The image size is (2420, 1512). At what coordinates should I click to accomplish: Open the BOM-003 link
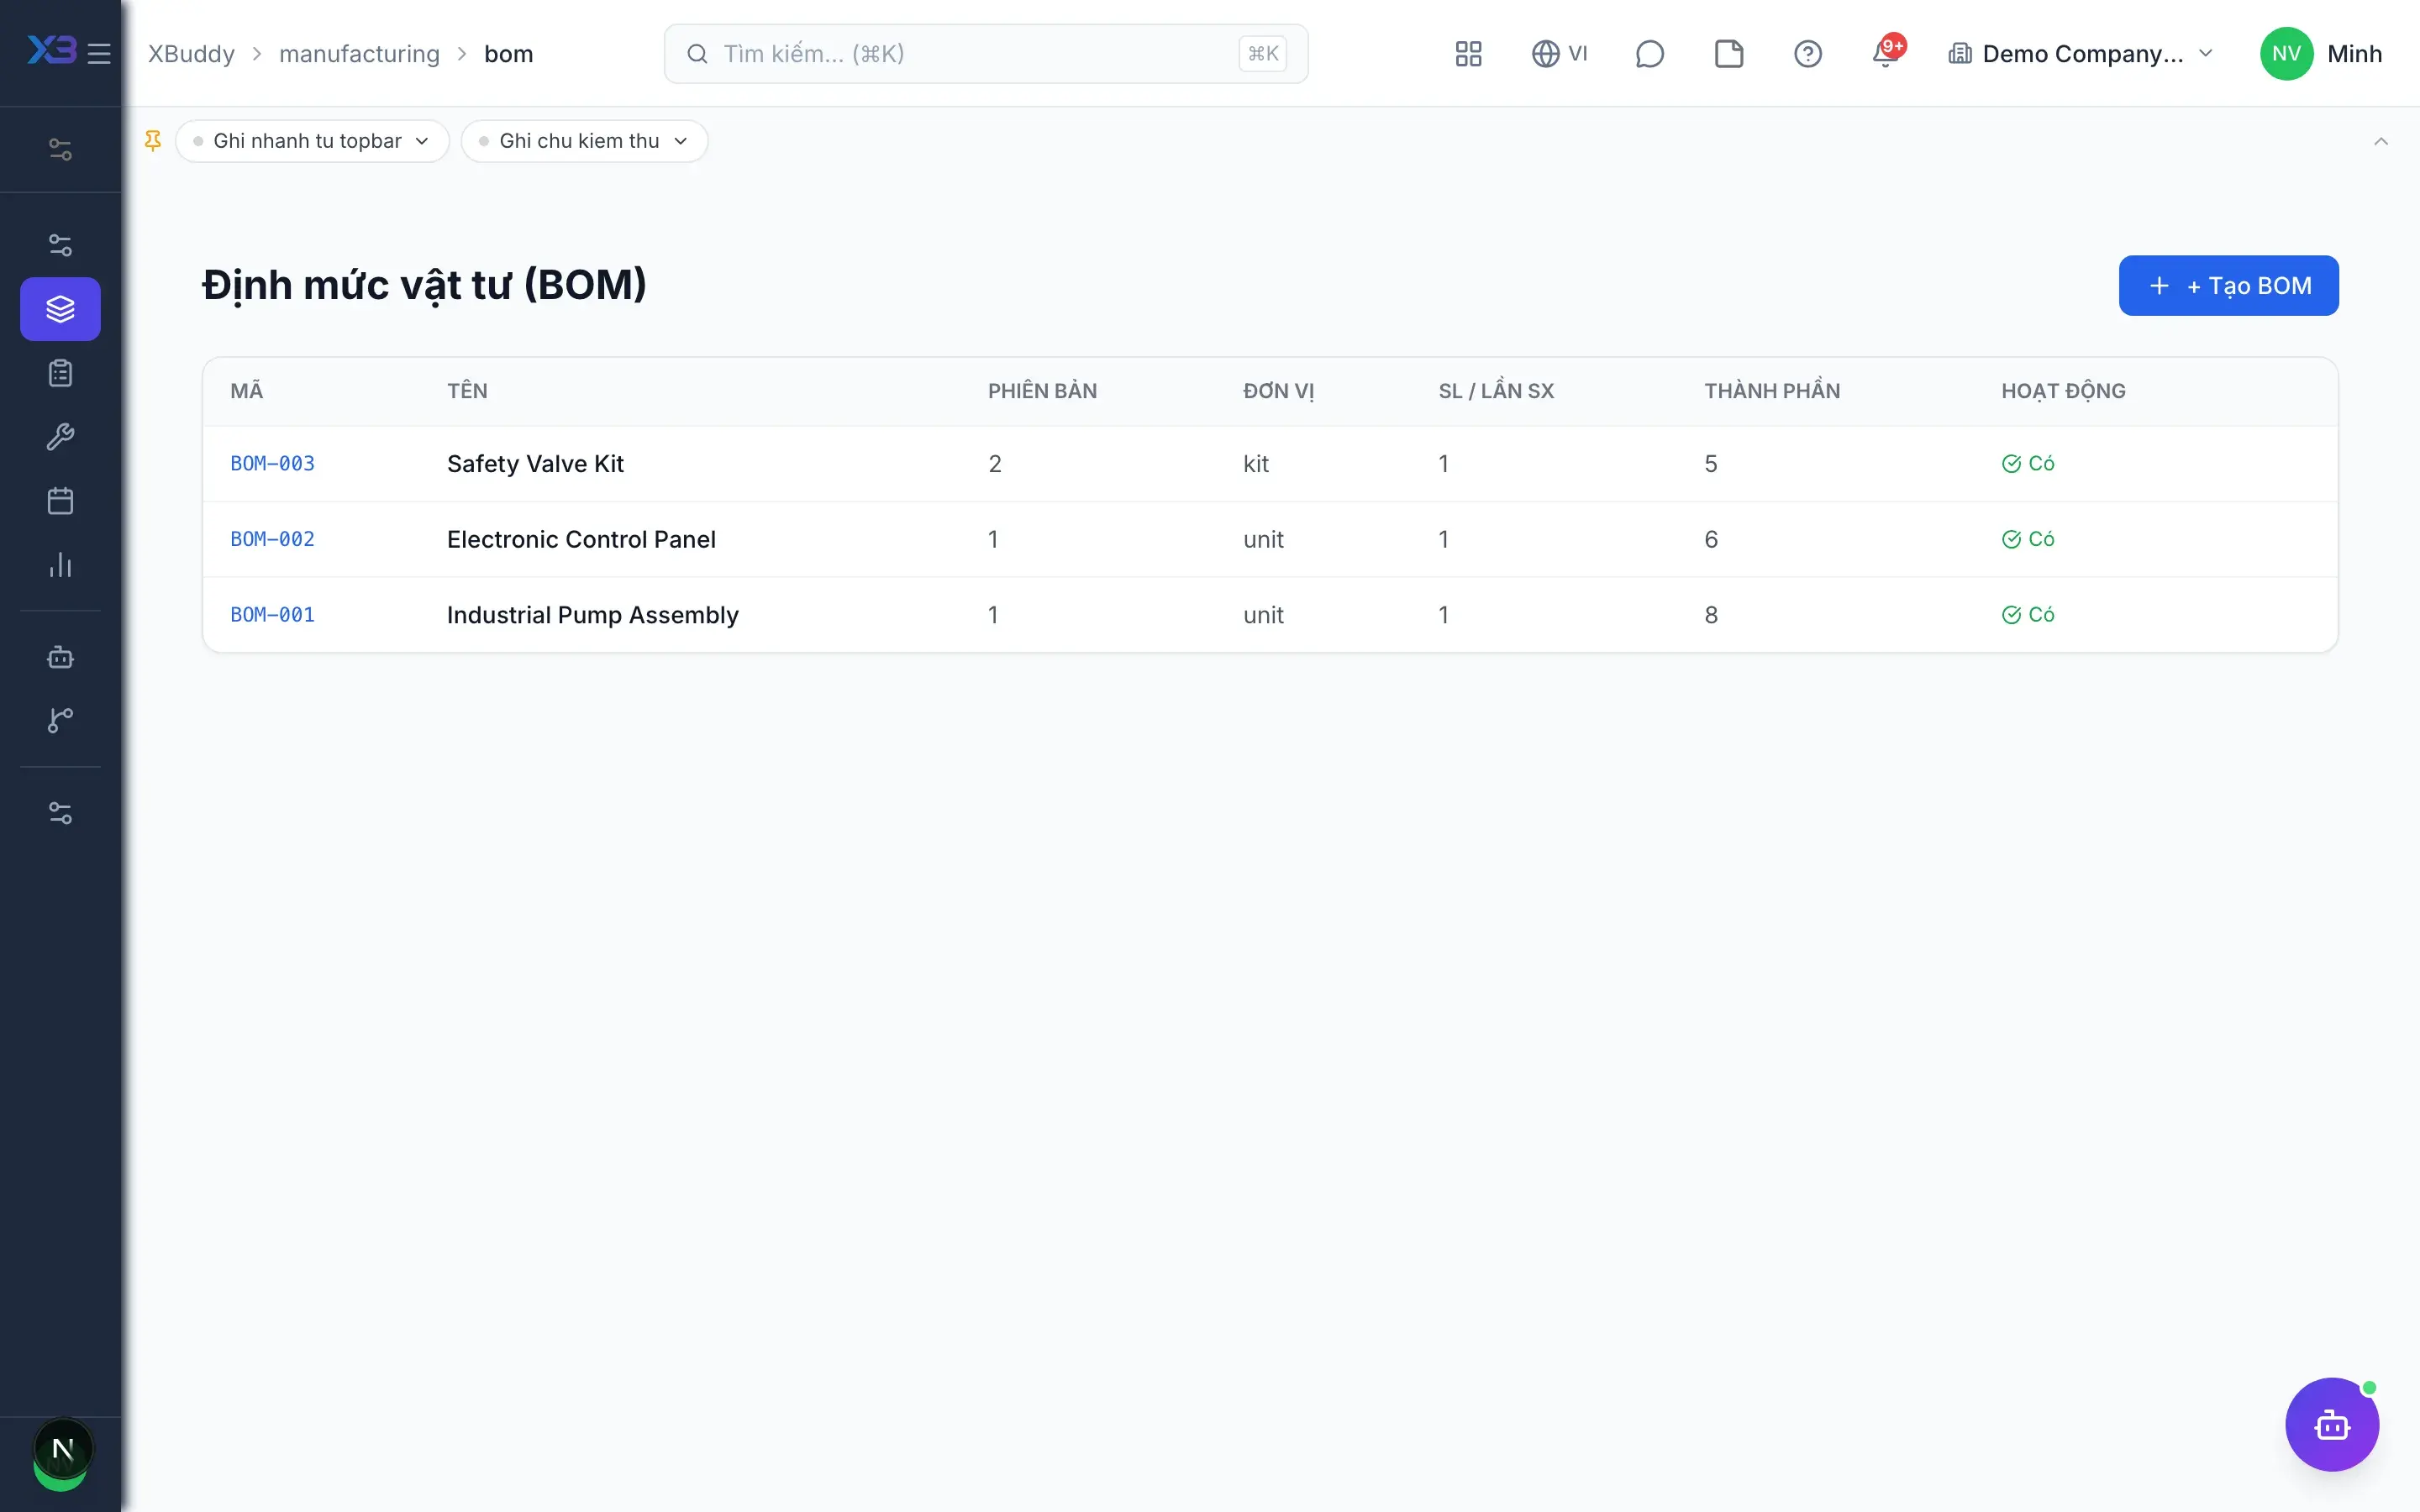pos(272,463)
